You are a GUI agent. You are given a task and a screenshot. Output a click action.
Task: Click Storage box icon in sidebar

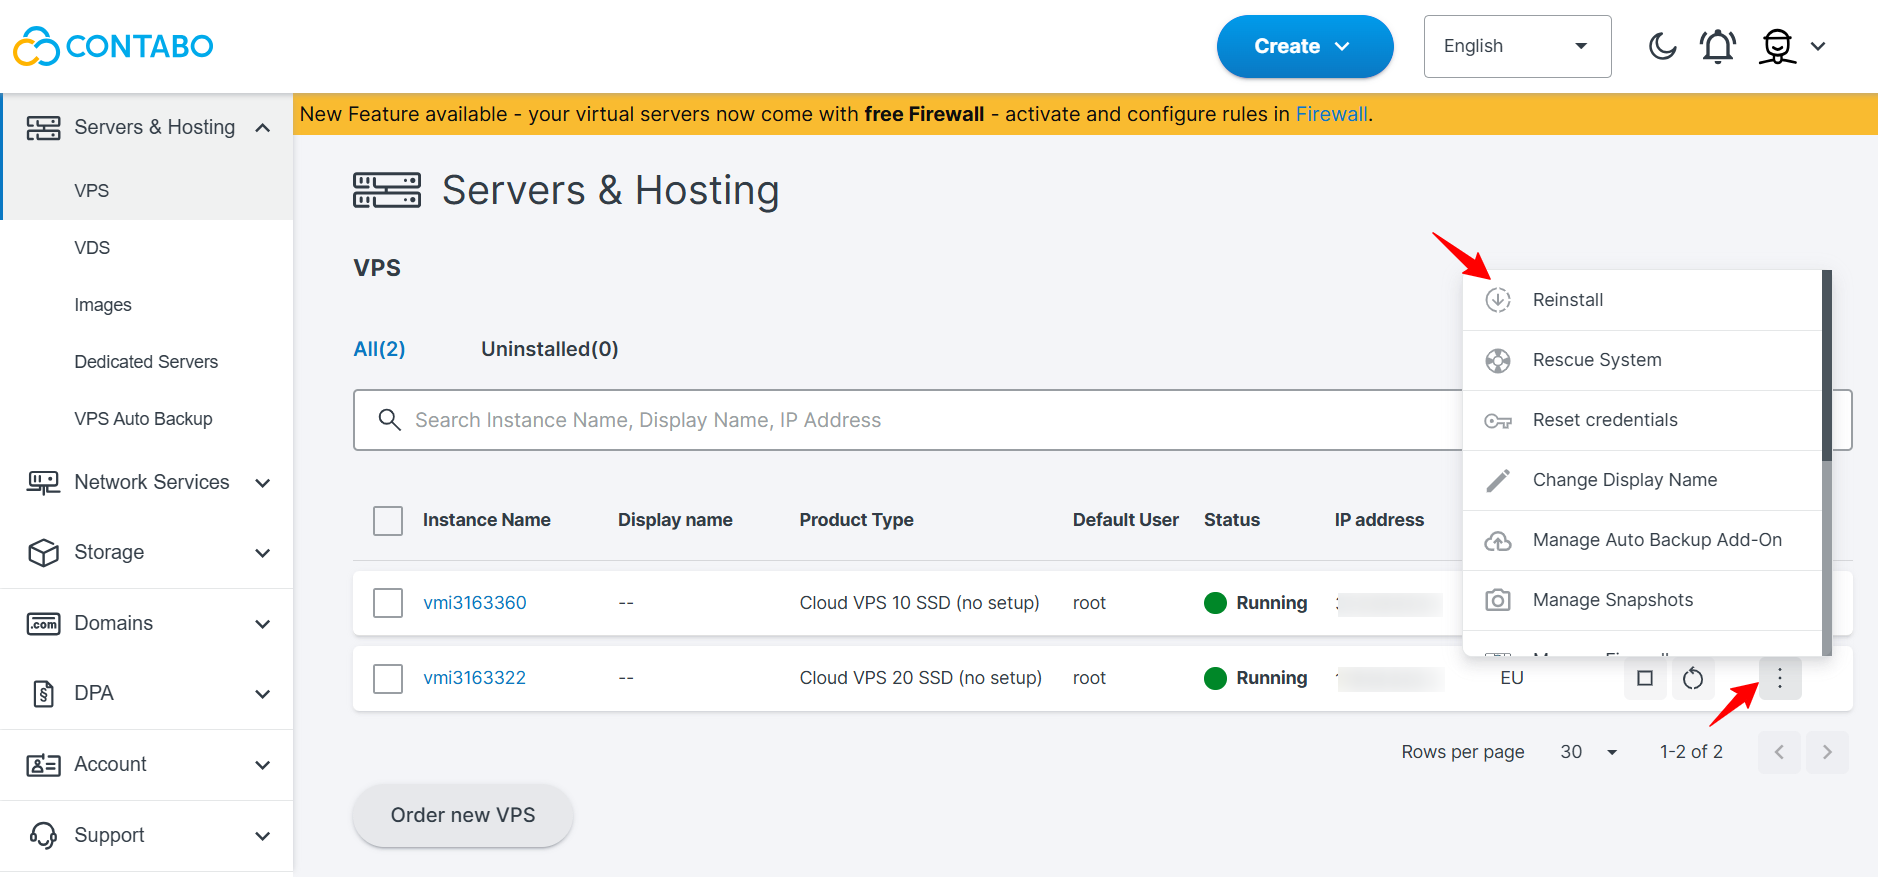pyautogui.click(x=43, y=553)
